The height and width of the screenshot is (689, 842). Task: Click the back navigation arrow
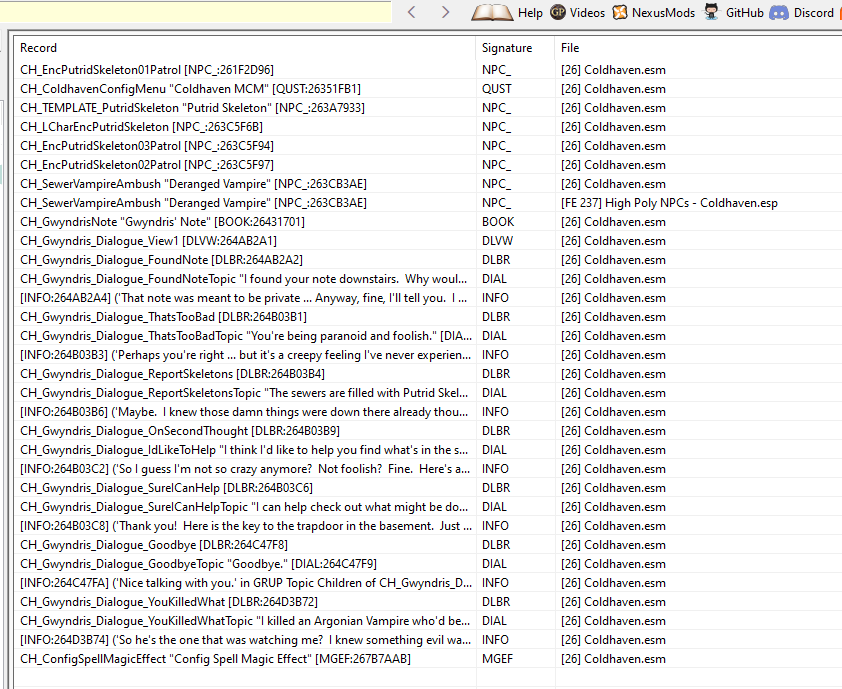tap(412, 12)
